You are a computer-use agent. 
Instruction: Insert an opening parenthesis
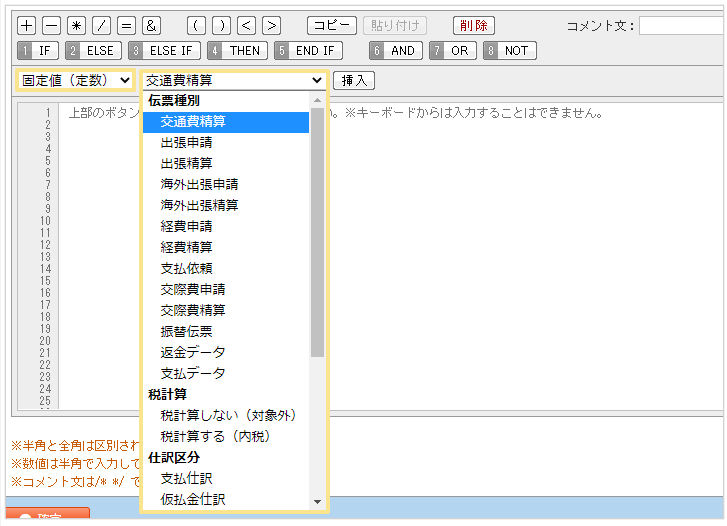click(x=197, y=26)
